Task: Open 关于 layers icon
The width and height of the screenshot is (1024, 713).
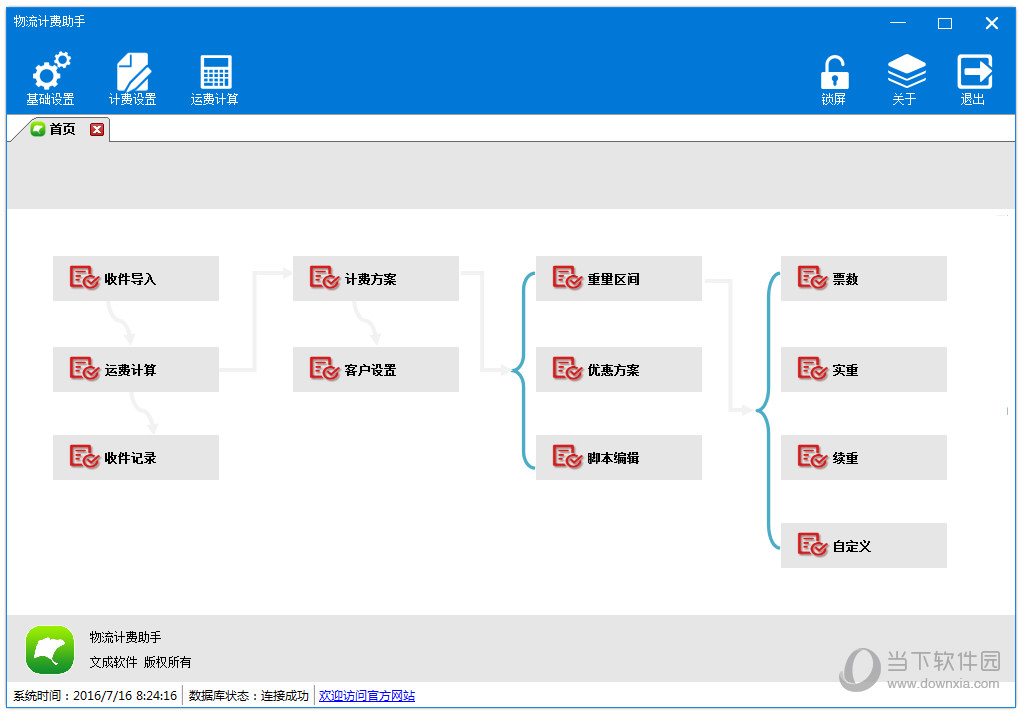Action: tap(906, 71)
